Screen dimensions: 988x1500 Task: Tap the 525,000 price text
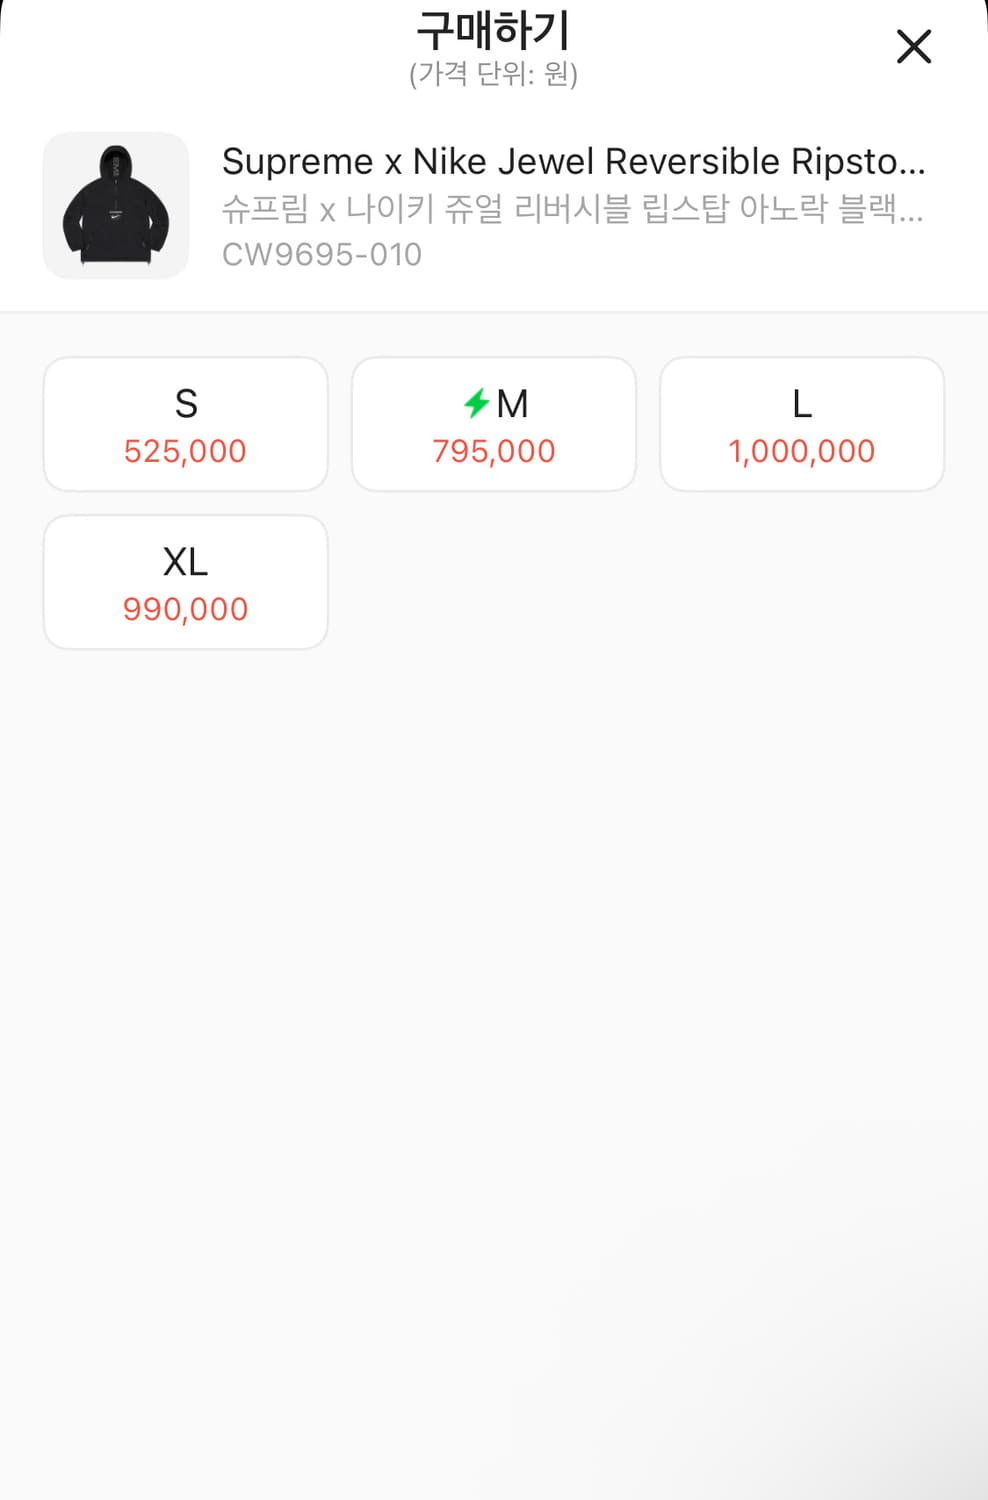point(185,451)
